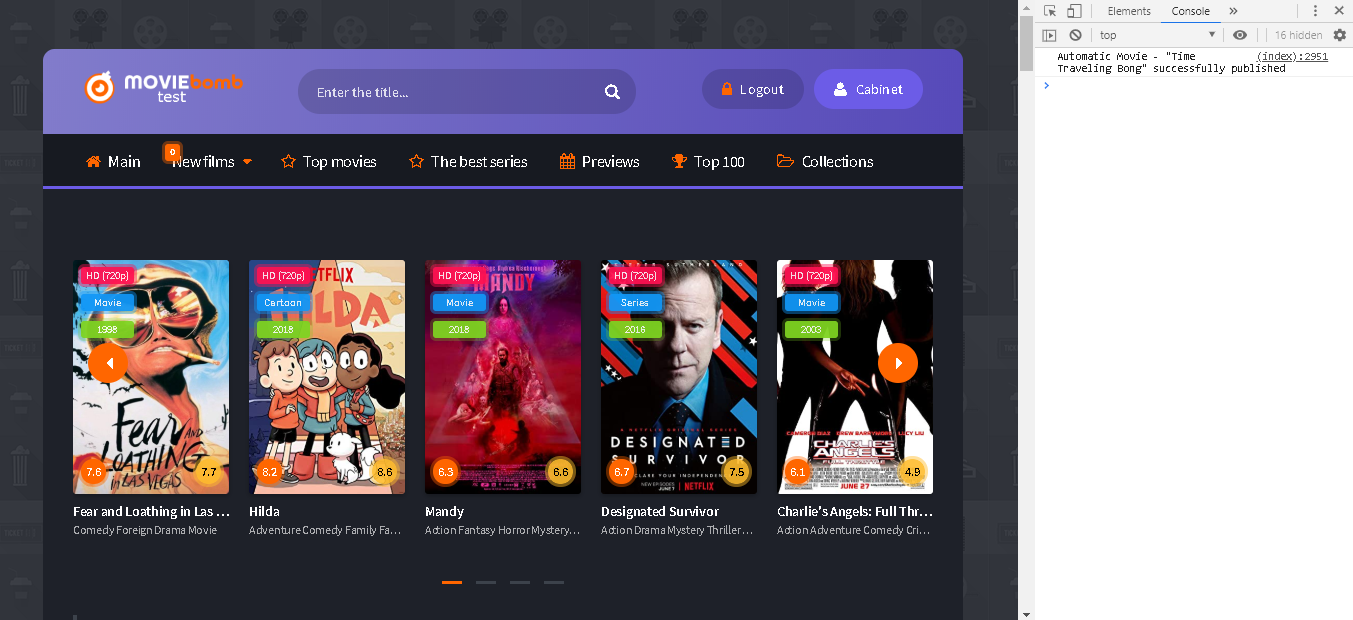Switch to the DevTools Elements tab

point(1129,11)
